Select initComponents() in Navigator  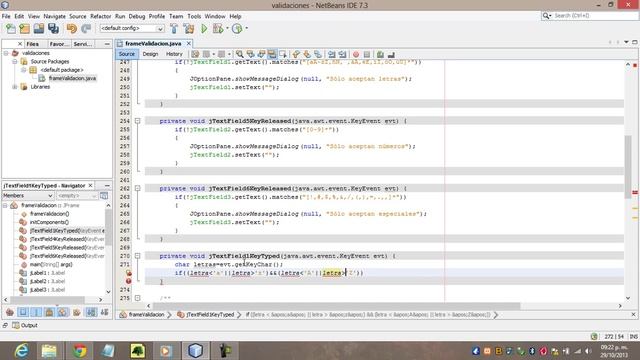(49, 222)
